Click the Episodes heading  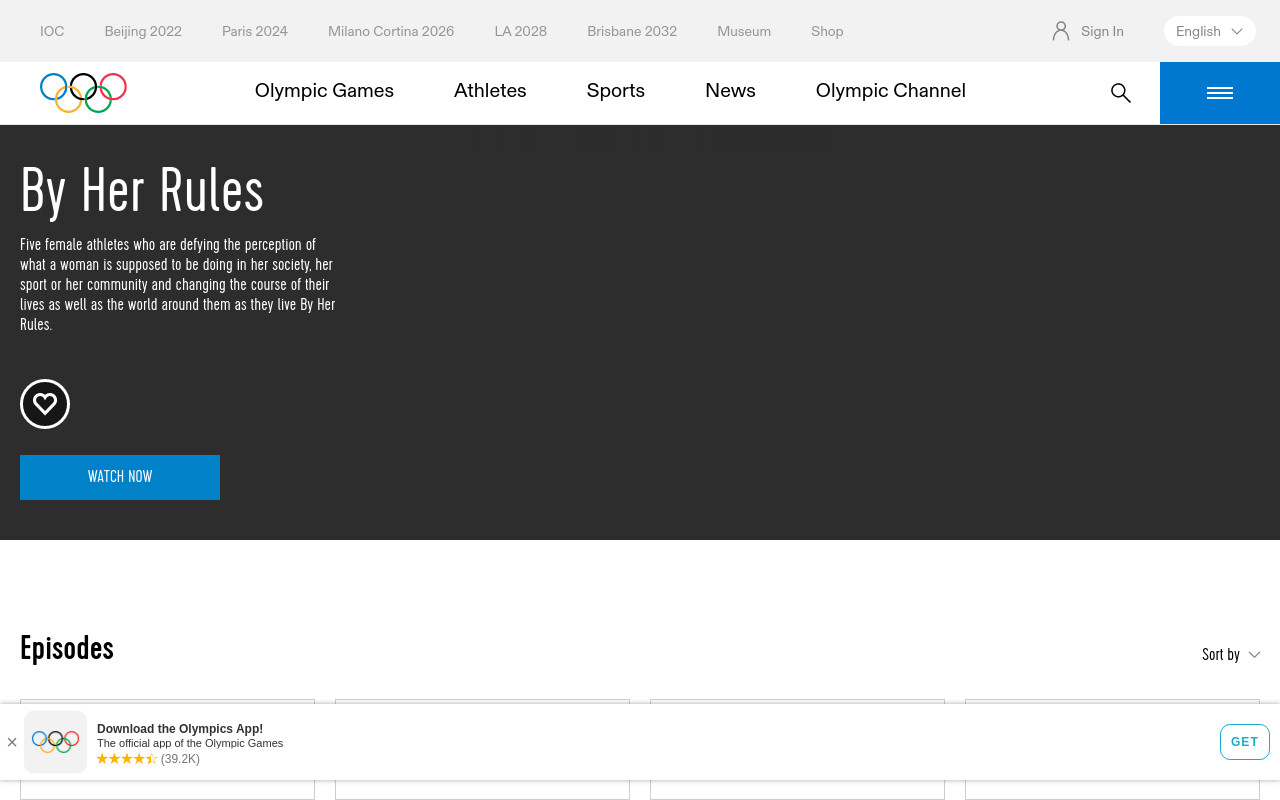[67, 648]
